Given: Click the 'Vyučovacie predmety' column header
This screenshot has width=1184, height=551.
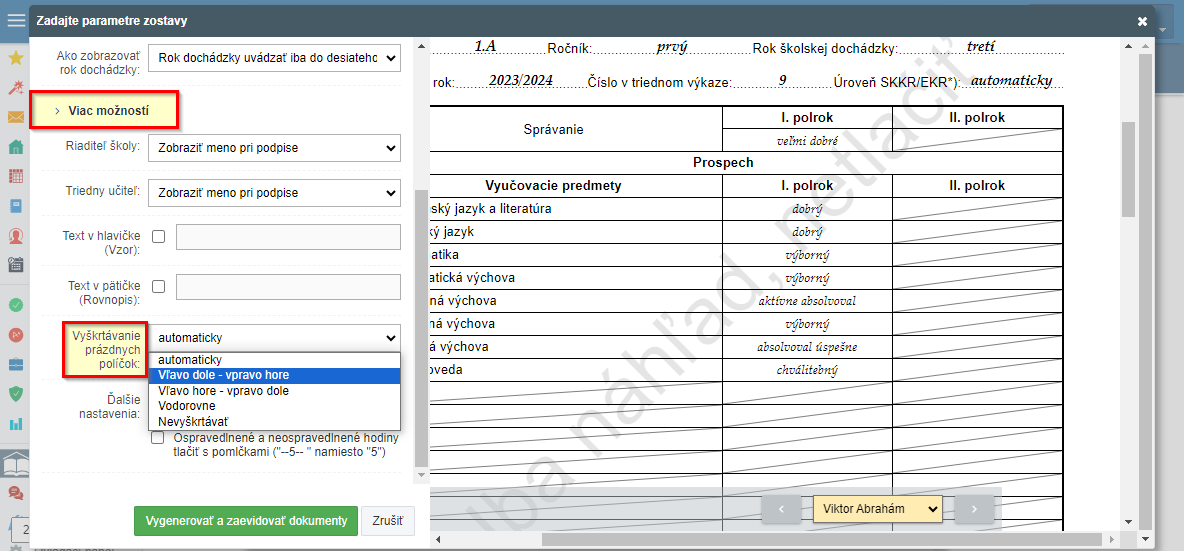Looking at the screenshot, I should click(x=553, y=186).
